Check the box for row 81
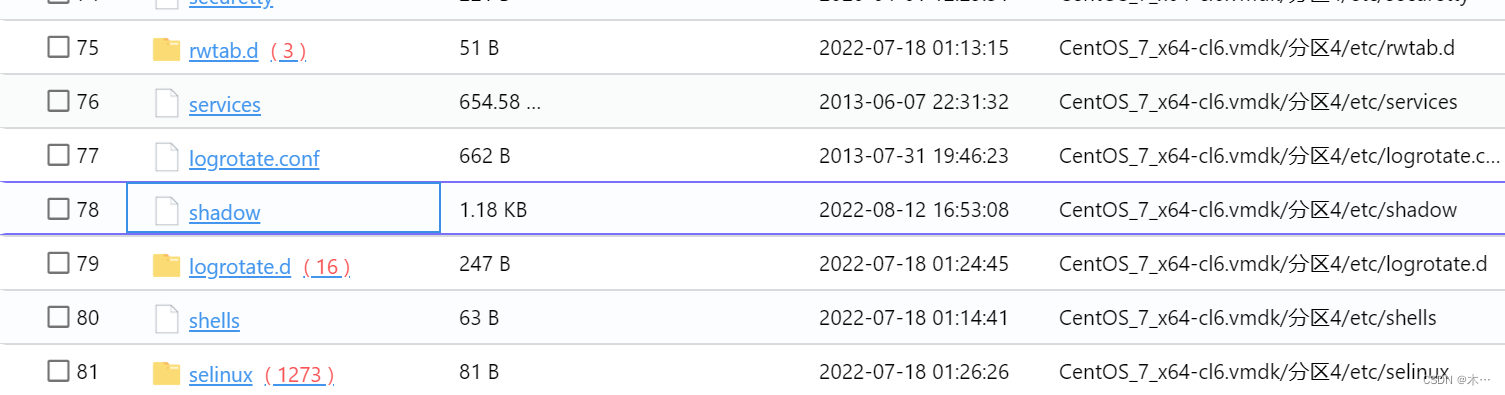This screenshot has height=395, width=1505. (59, 372)
